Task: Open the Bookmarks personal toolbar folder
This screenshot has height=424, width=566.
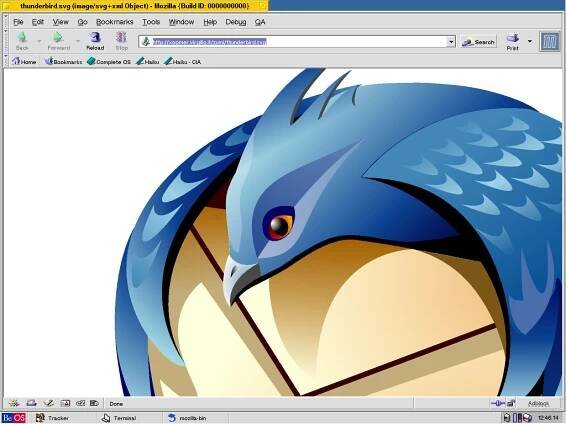Action: (63, 62)
